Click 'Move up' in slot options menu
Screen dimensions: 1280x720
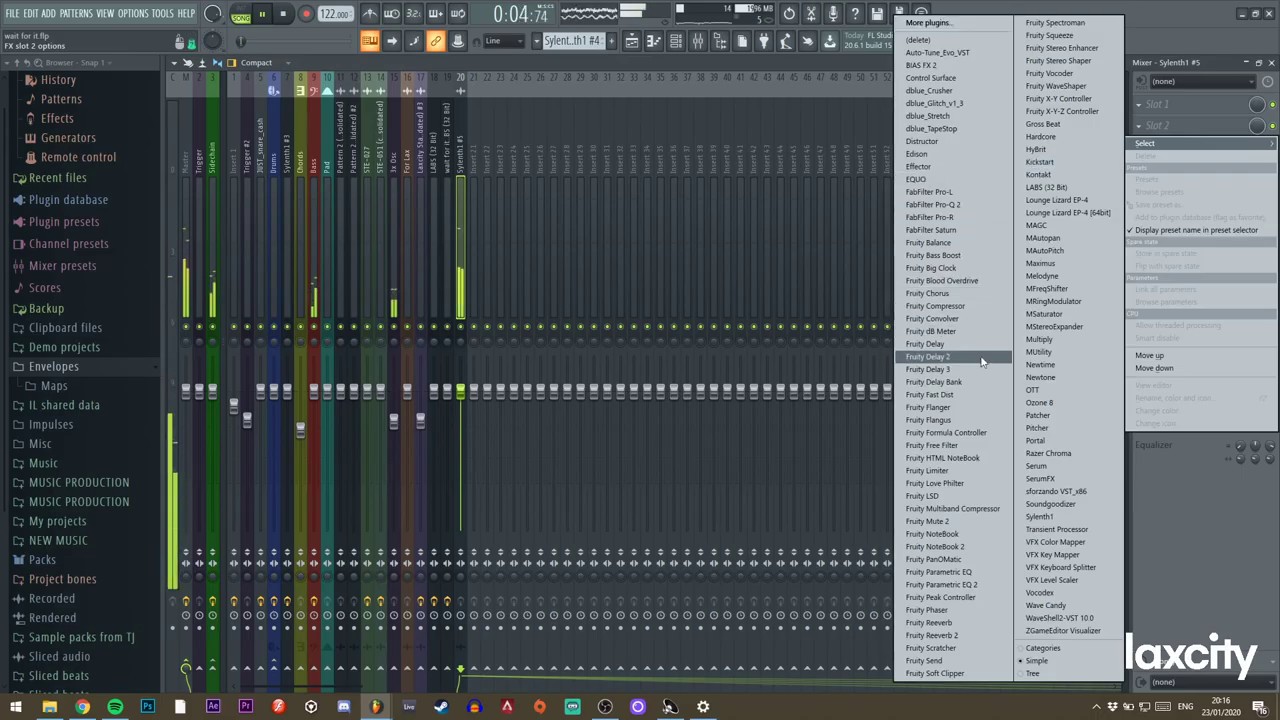(1201, 356)
